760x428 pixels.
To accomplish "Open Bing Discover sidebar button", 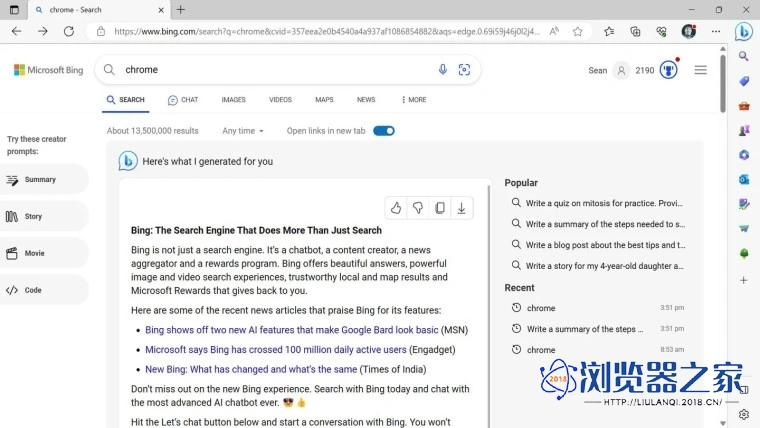I will pyautogui.click(x=744, y=32).
